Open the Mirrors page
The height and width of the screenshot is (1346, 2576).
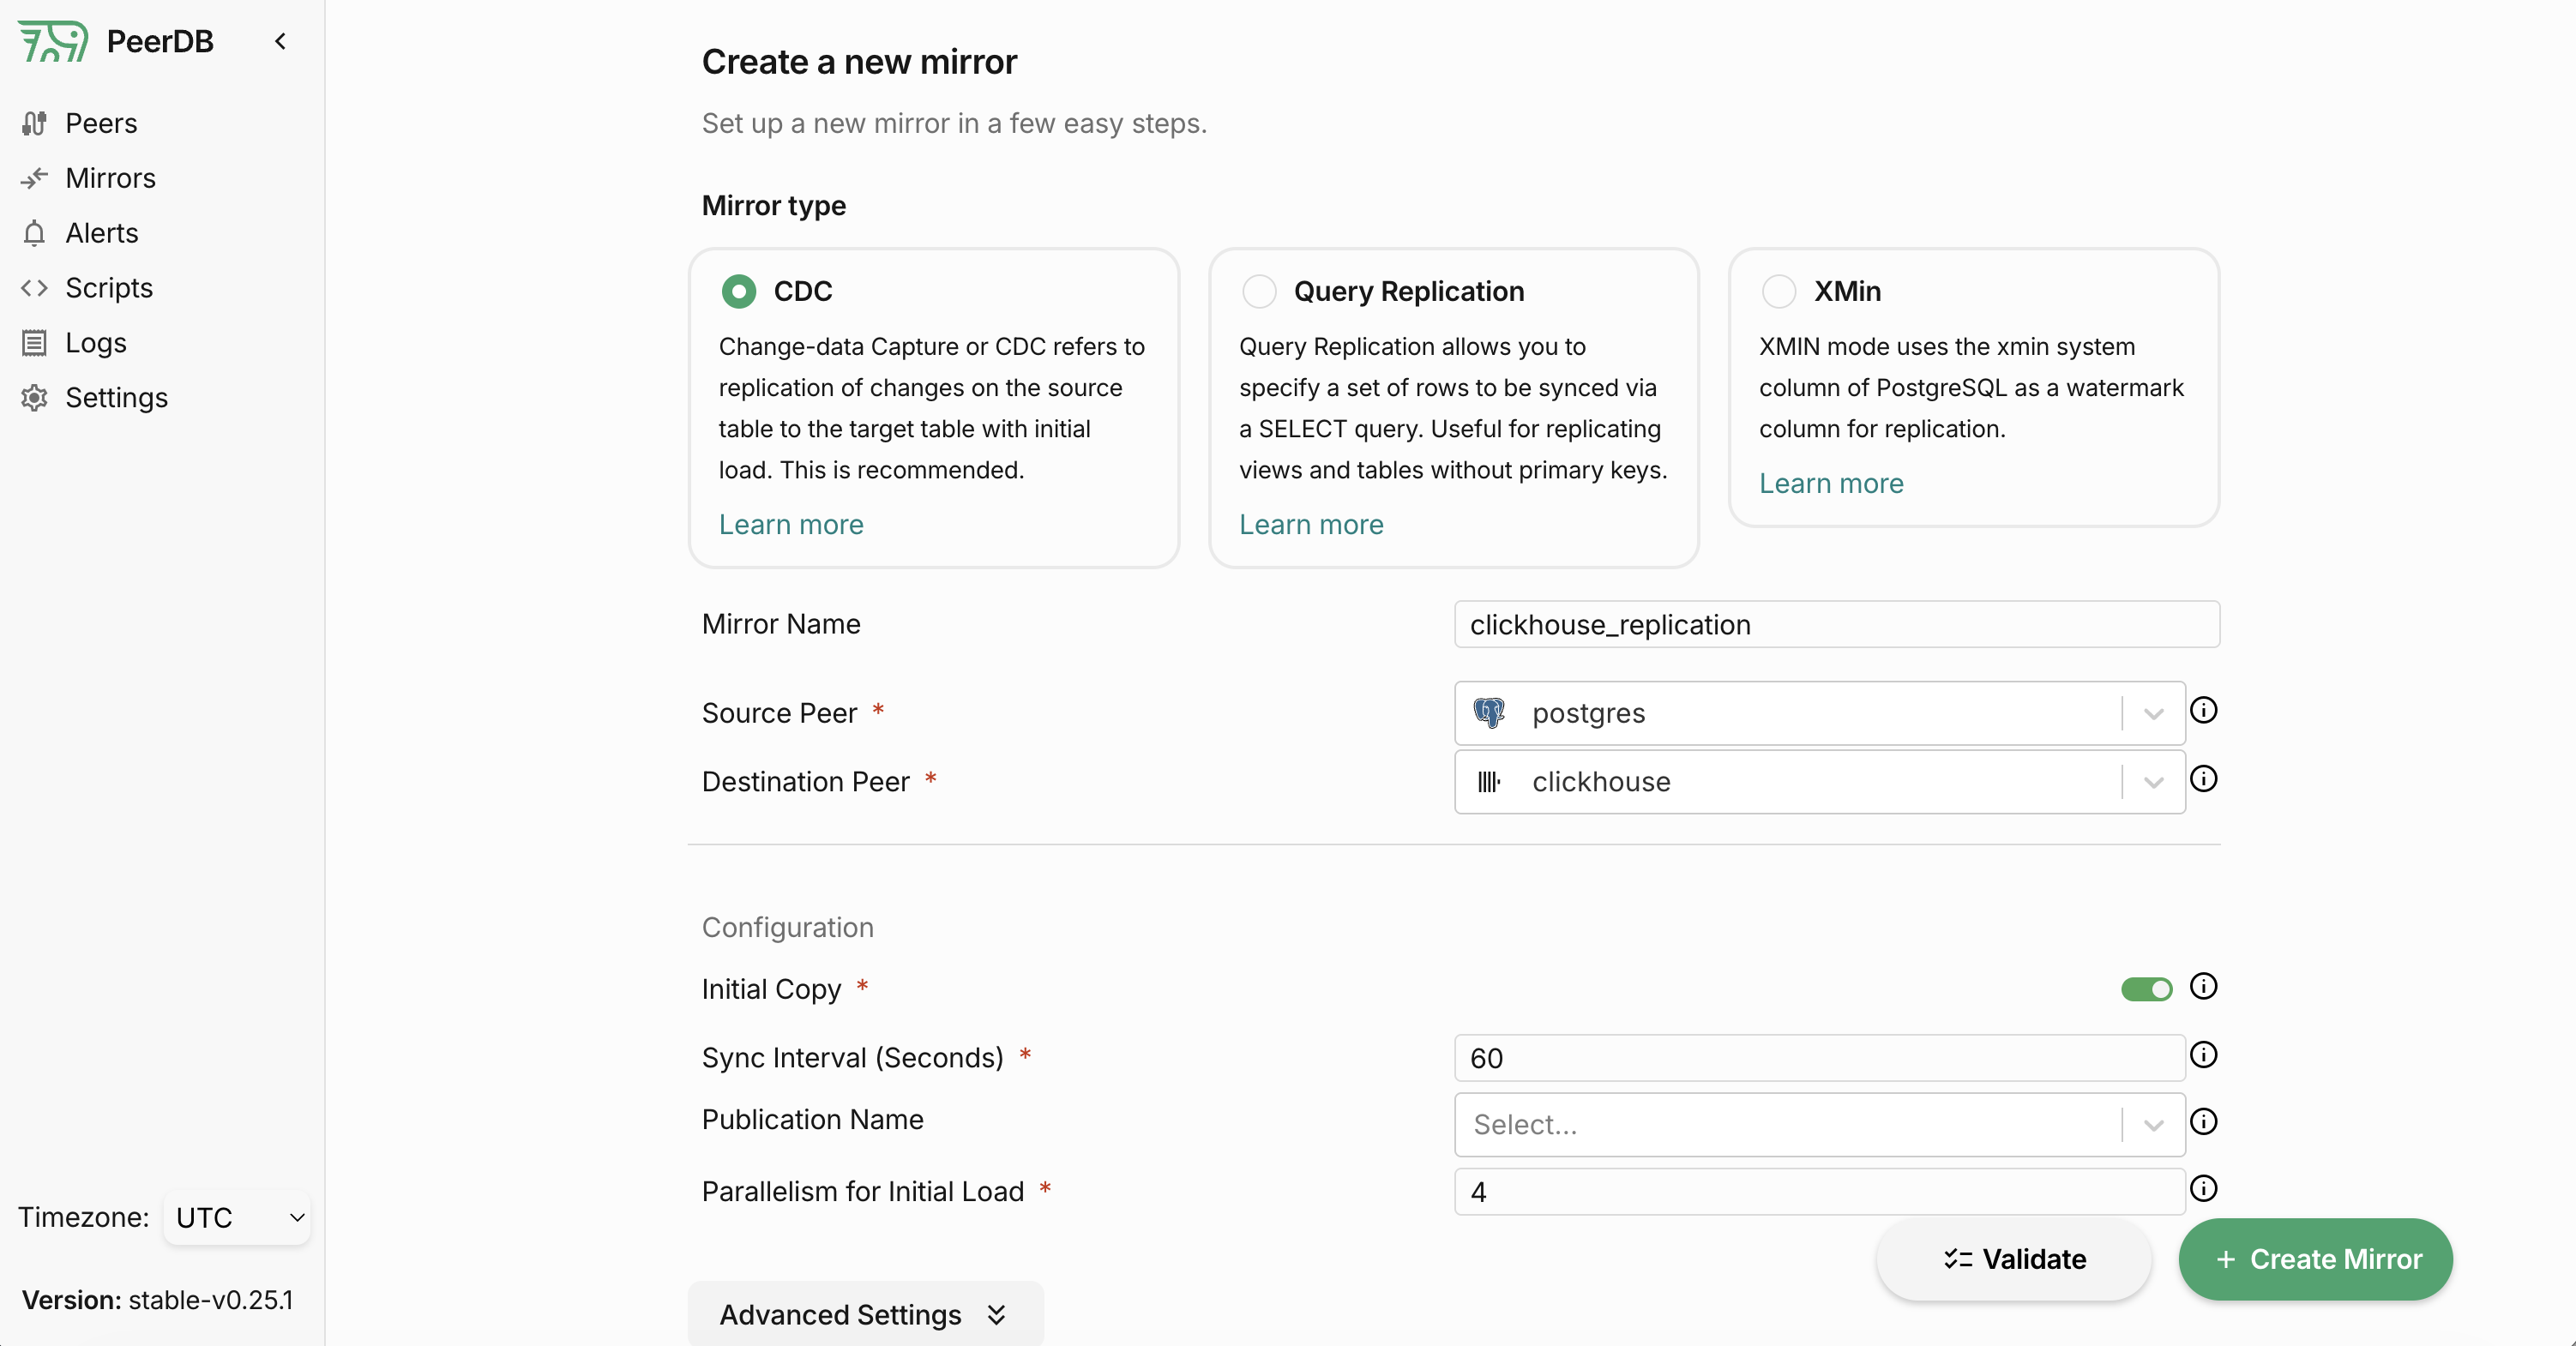click(110, 178)
